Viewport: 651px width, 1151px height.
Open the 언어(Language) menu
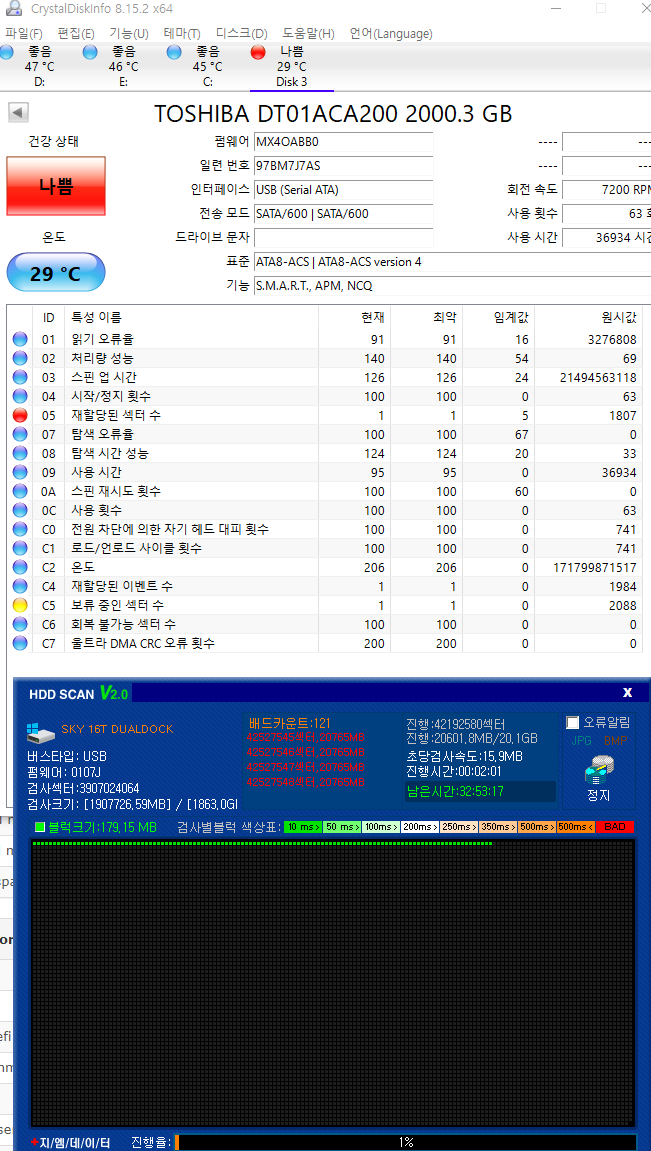tap(391, 33)
